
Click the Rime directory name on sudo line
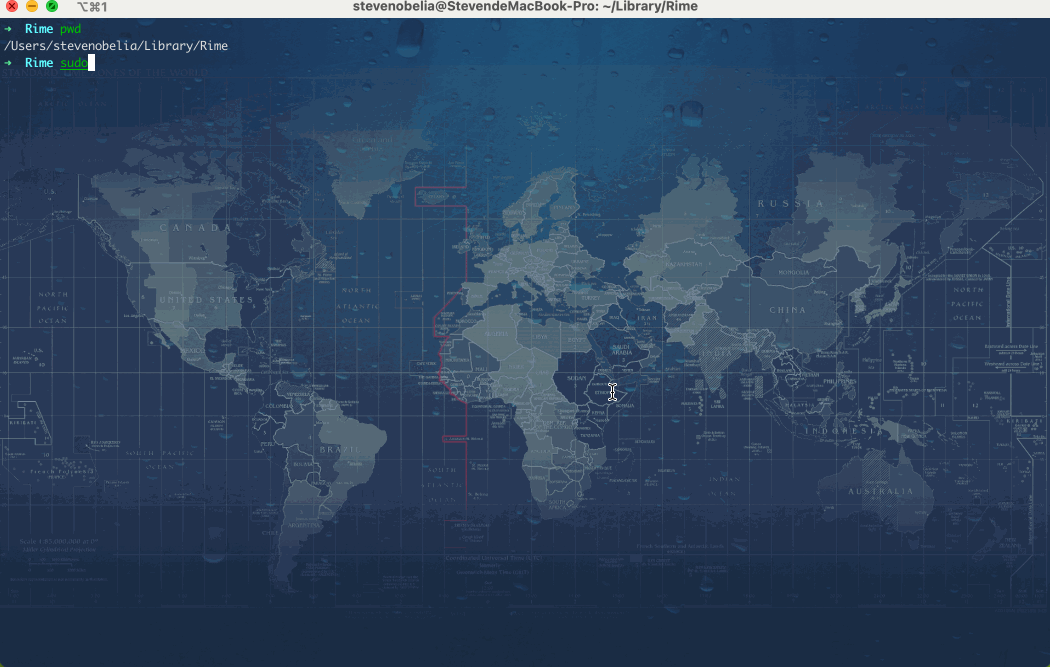click(39, 63)
